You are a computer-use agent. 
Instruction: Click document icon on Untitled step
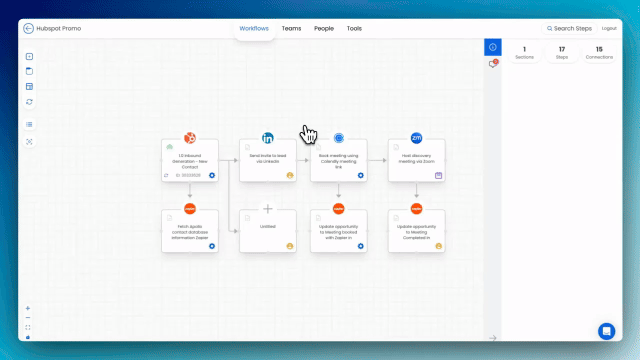[247, 218]
